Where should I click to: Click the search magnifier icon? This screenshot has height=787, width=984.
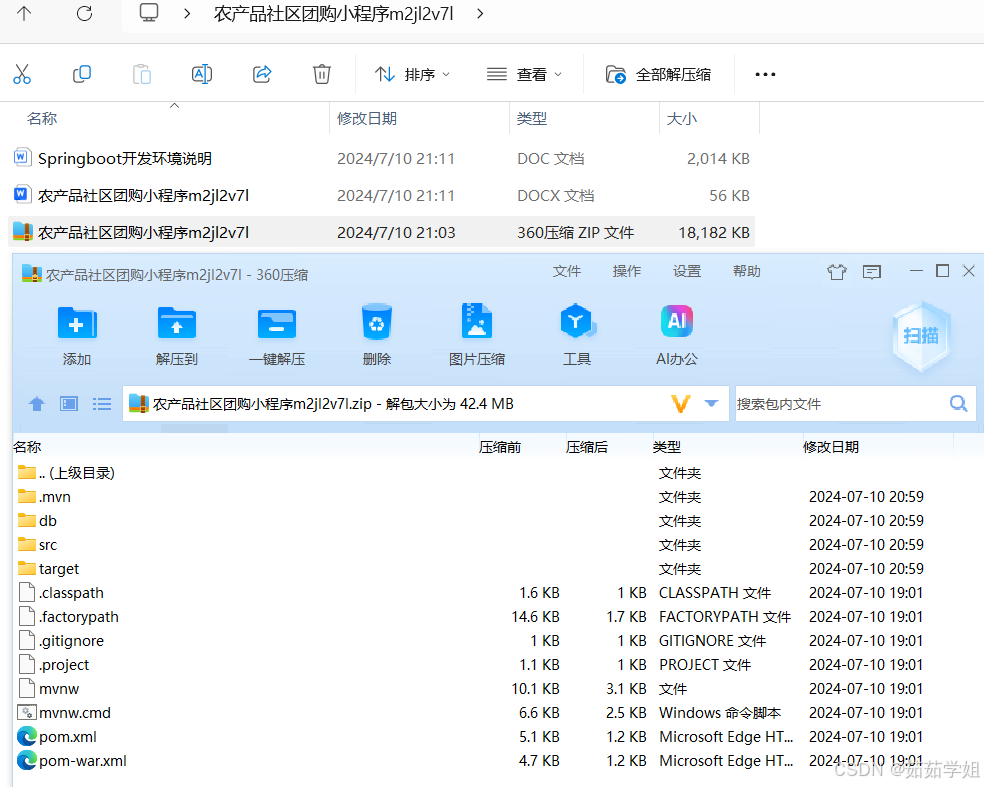[958, 404]
